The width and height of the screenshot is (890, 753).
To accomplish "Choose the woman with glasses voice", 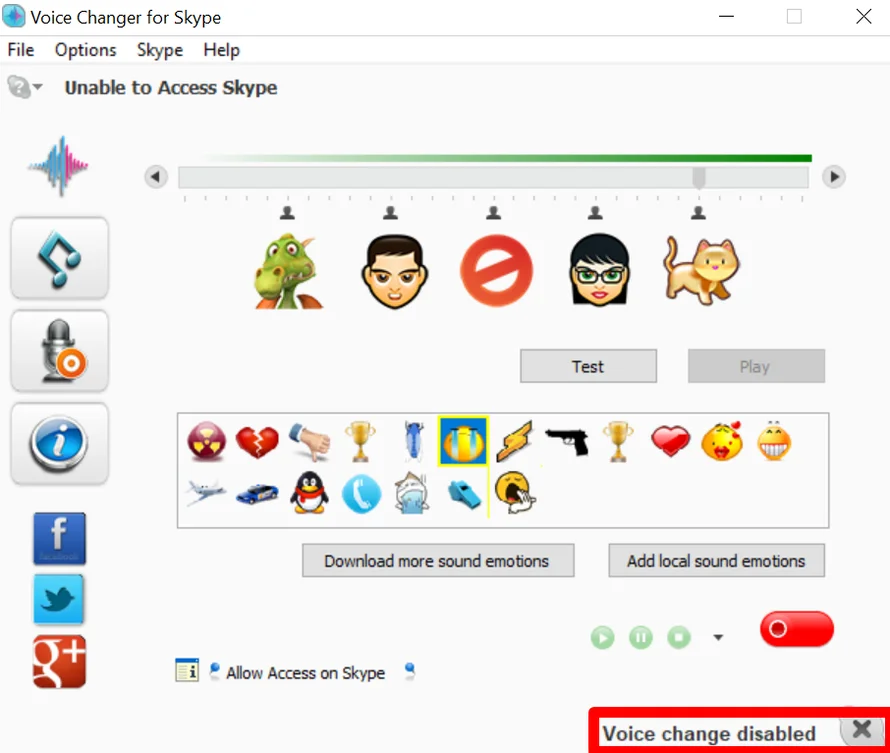I will (x=599, y=270).
